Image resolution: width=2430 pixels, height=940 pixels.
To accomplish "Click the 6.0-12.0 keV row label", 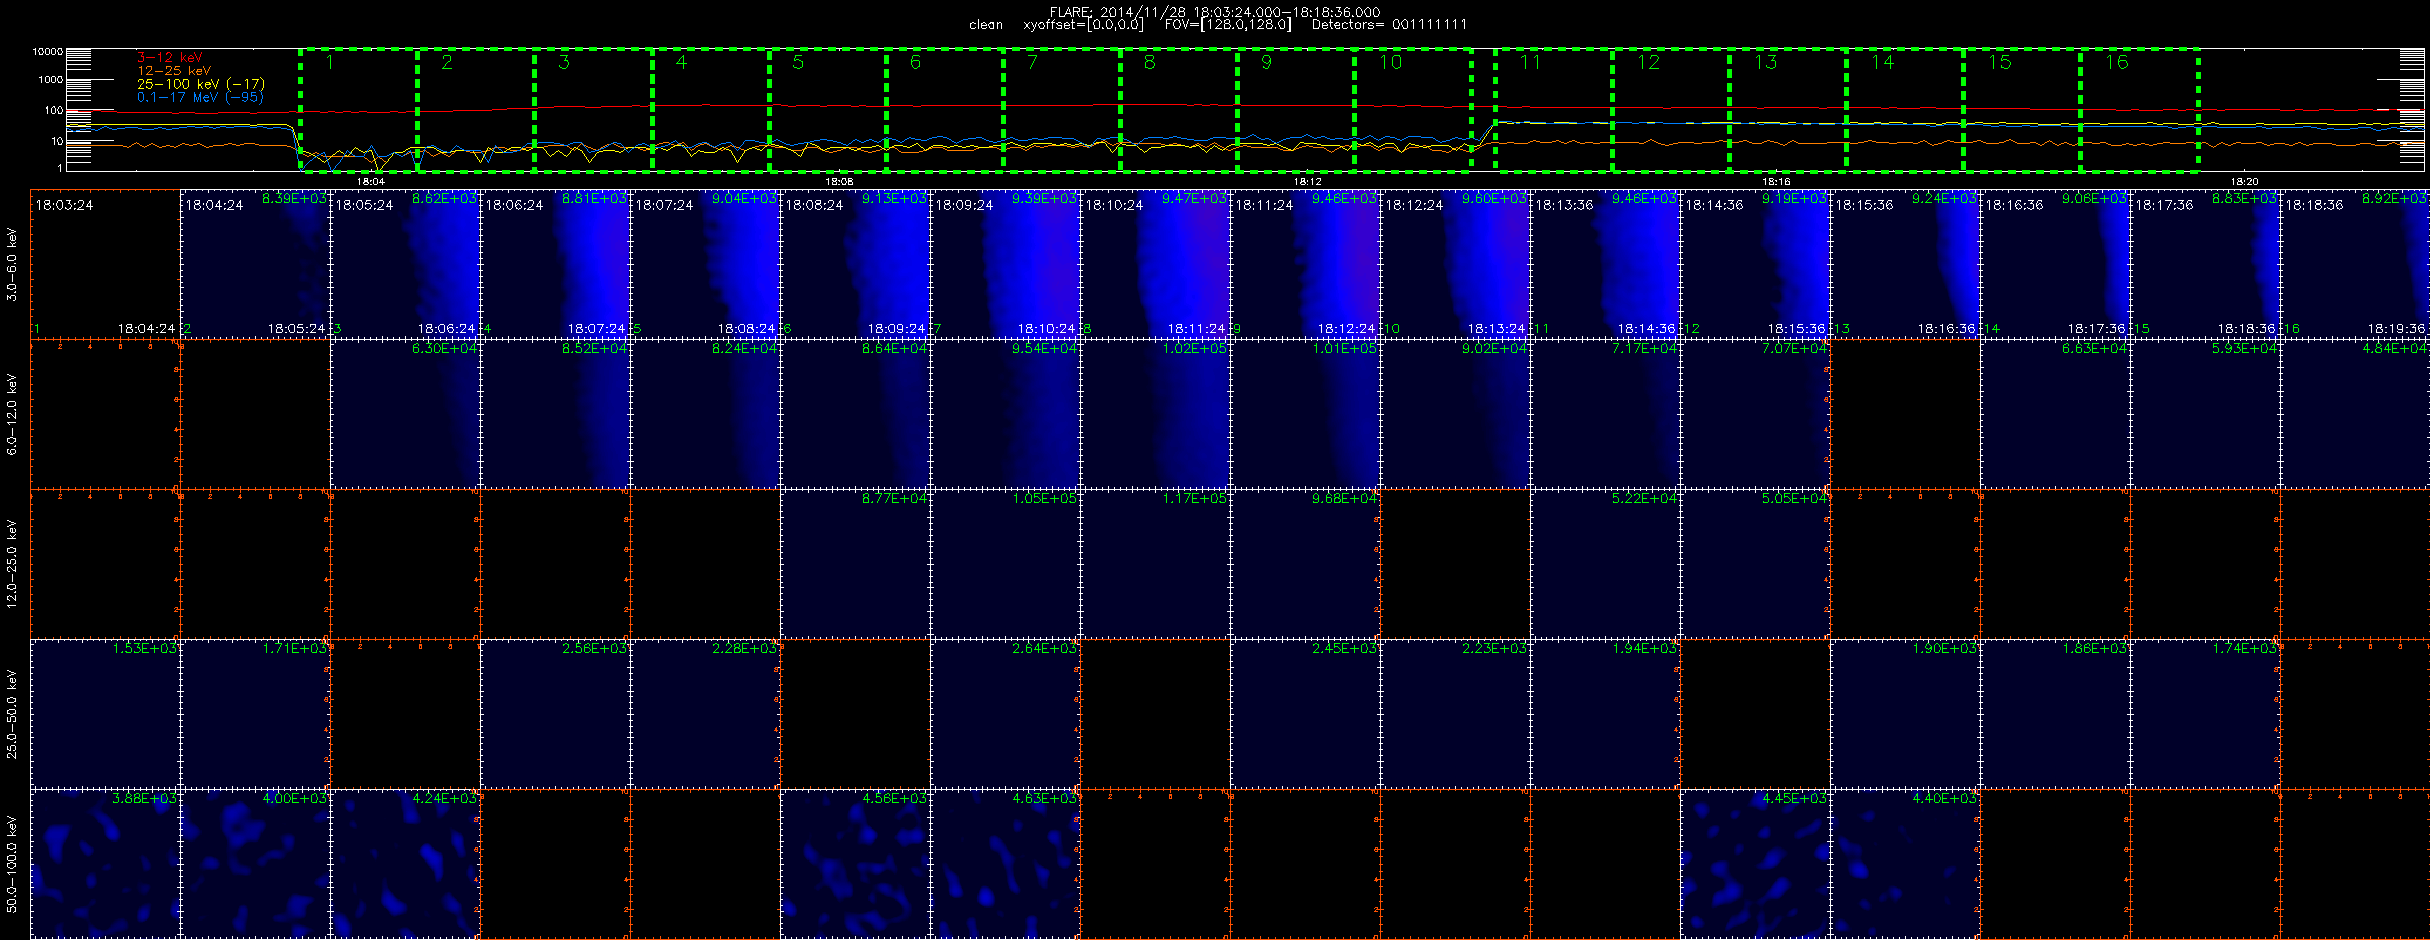I will tap(12, 414).
